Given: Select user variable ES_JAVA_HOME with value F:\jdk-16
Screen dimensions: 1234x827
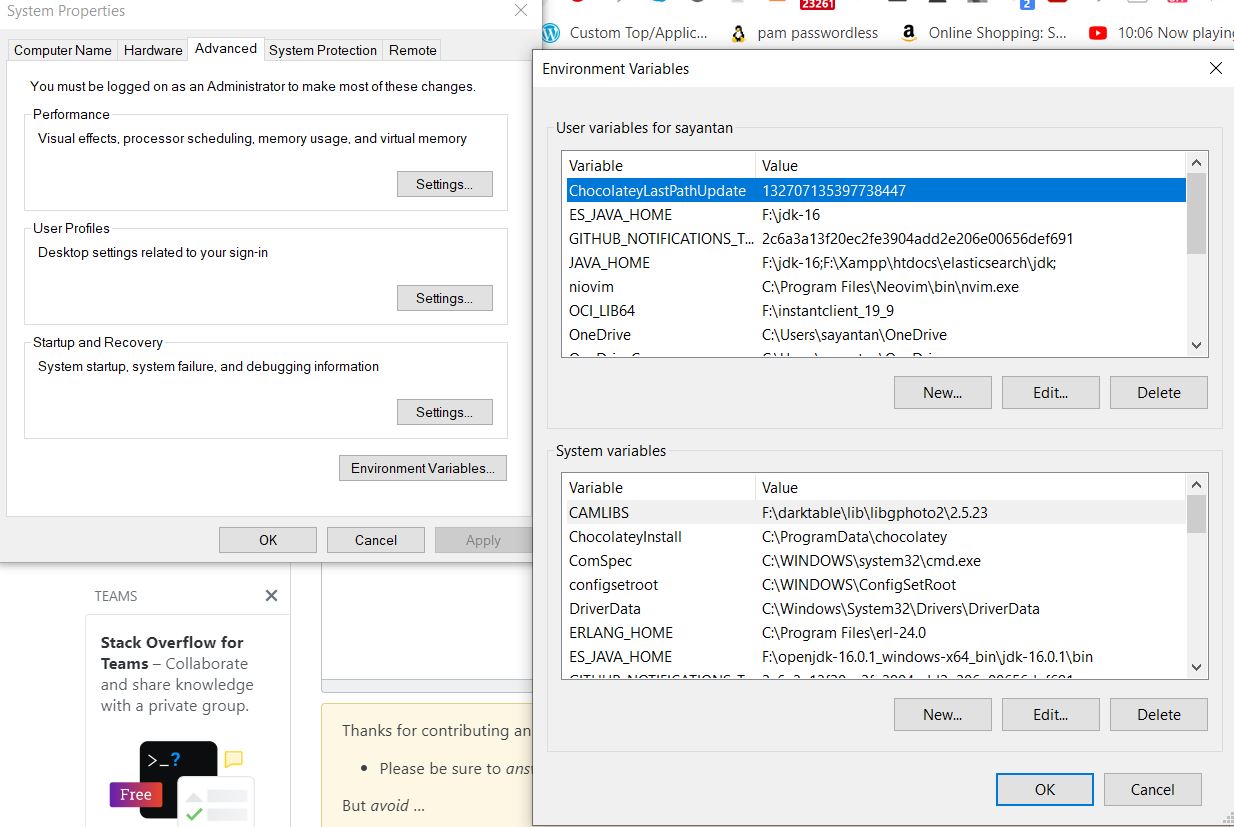Looking at the screenshot, I should (x=875, y=215).
